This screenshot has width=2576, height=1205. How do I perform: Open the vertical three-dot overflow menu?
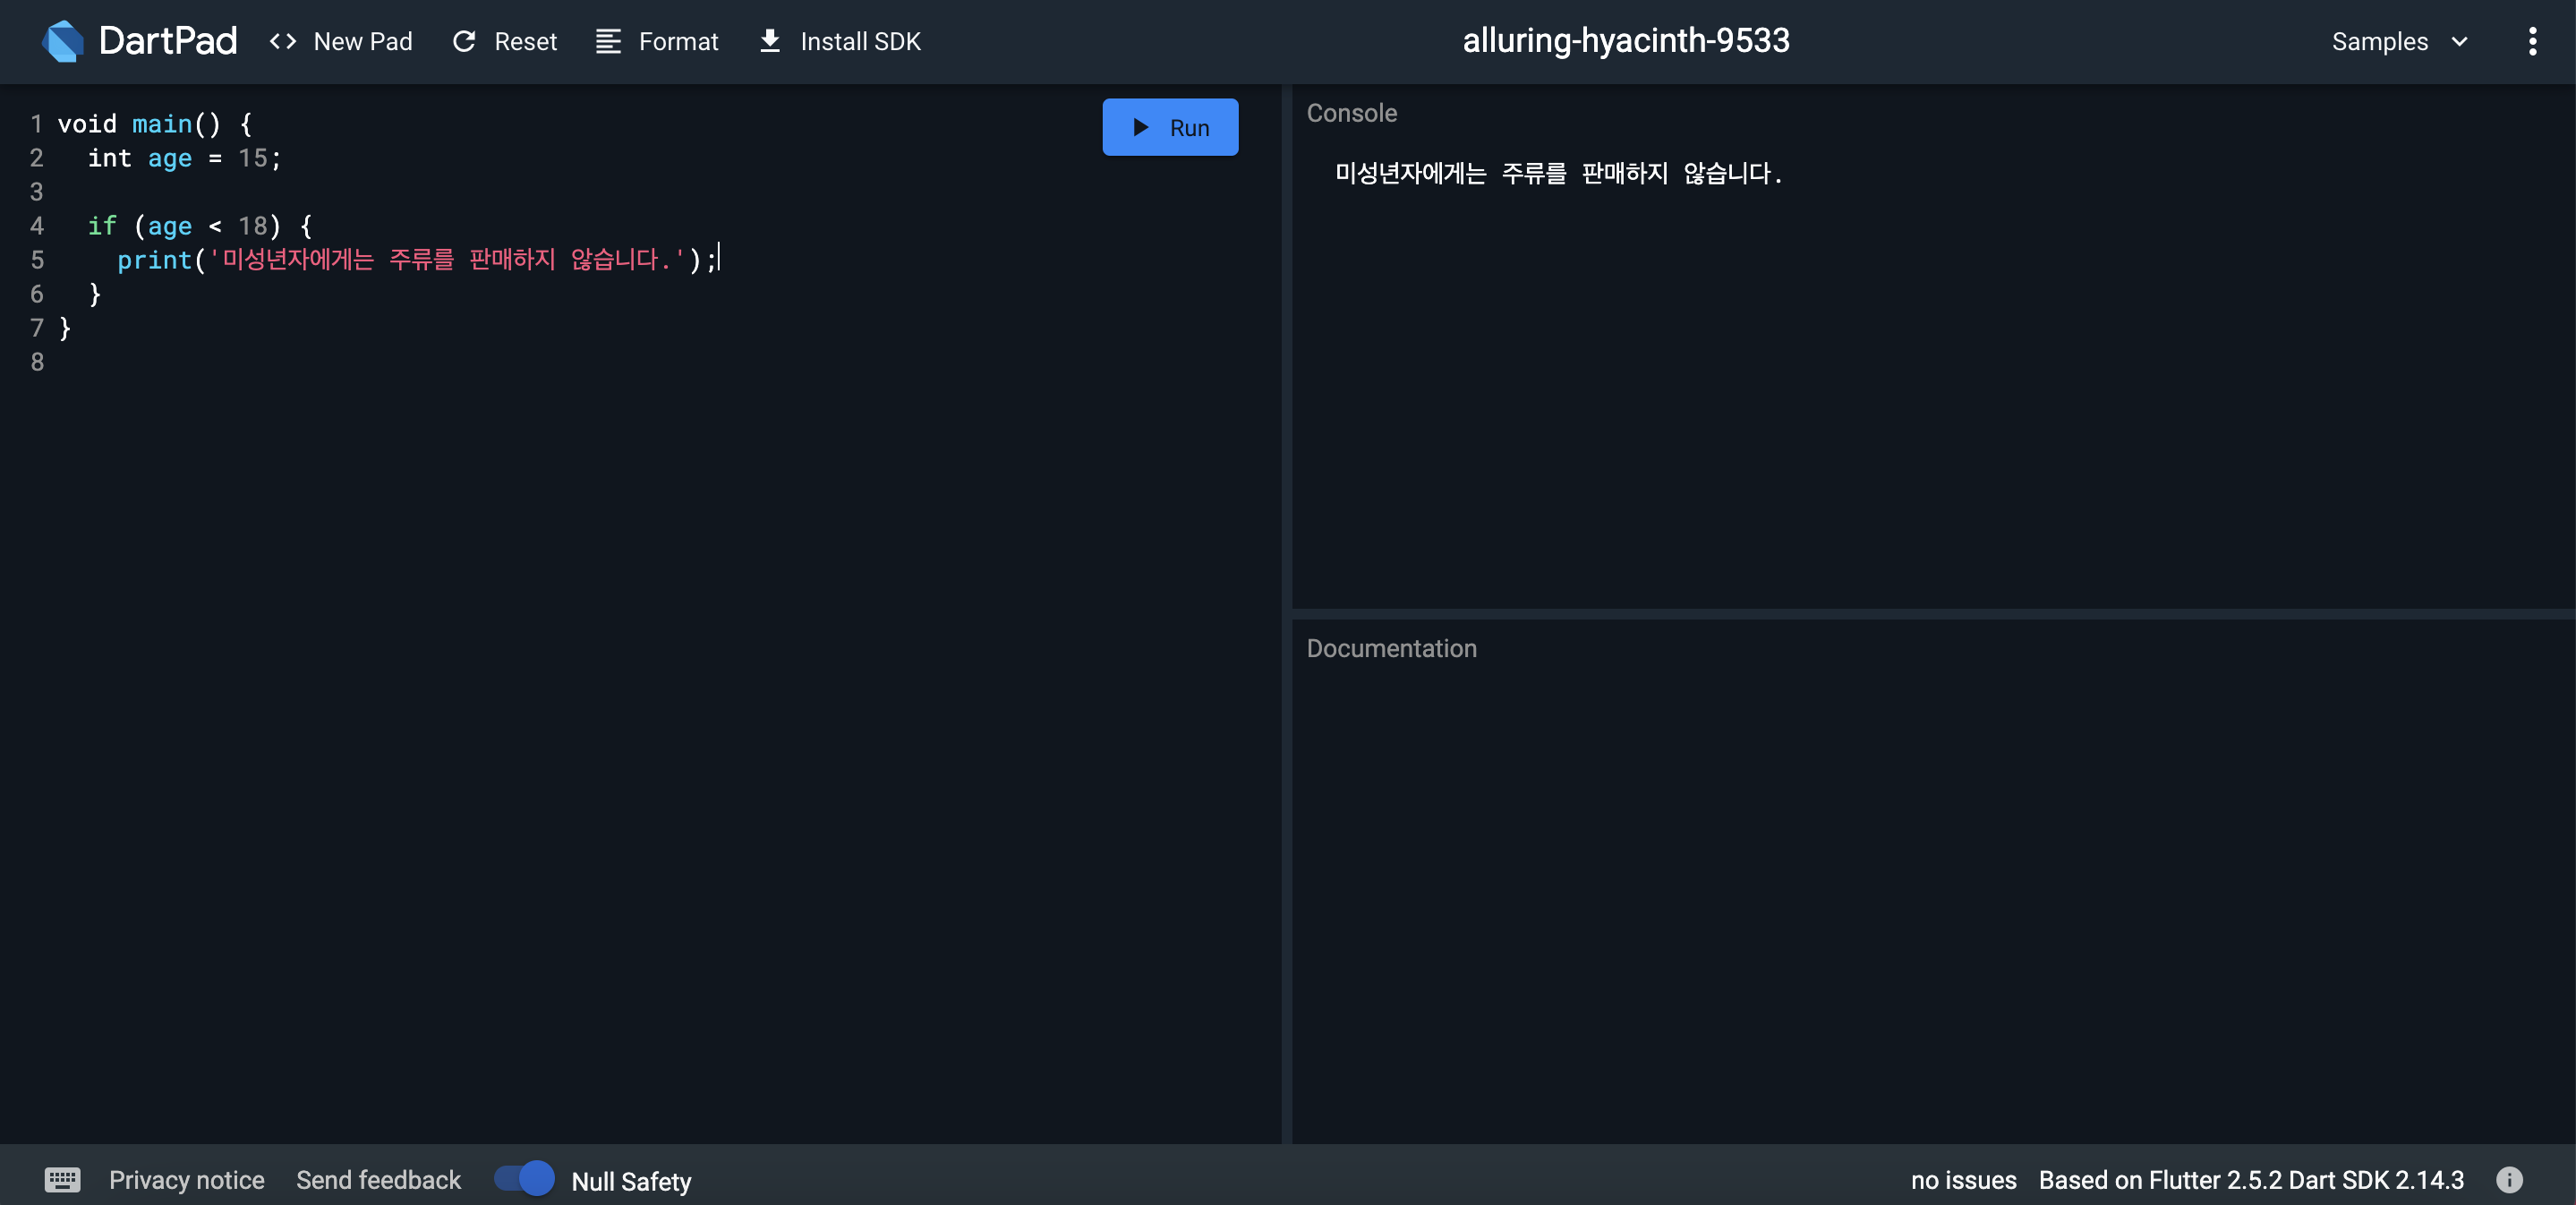(2532, 41)
